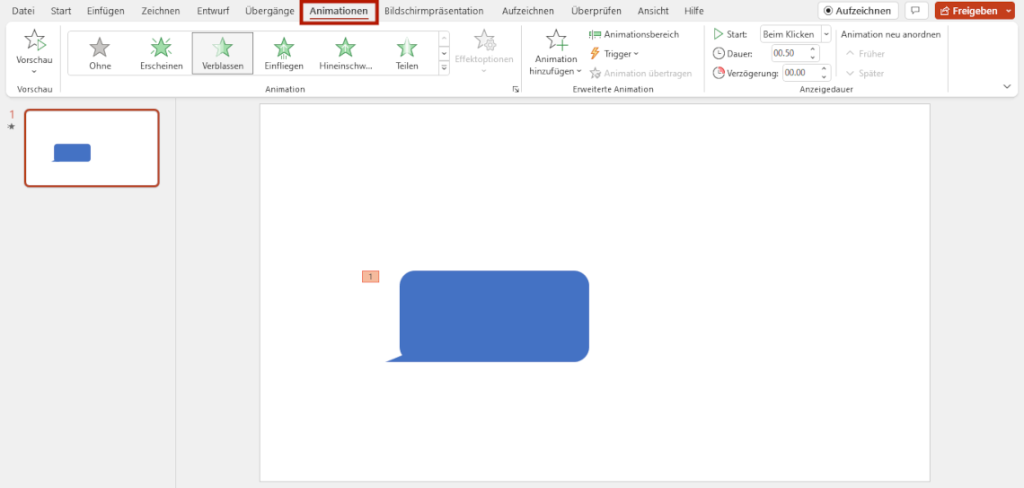Expand the full animation gallery
The image size is (1024, 488).
(445, 67)
